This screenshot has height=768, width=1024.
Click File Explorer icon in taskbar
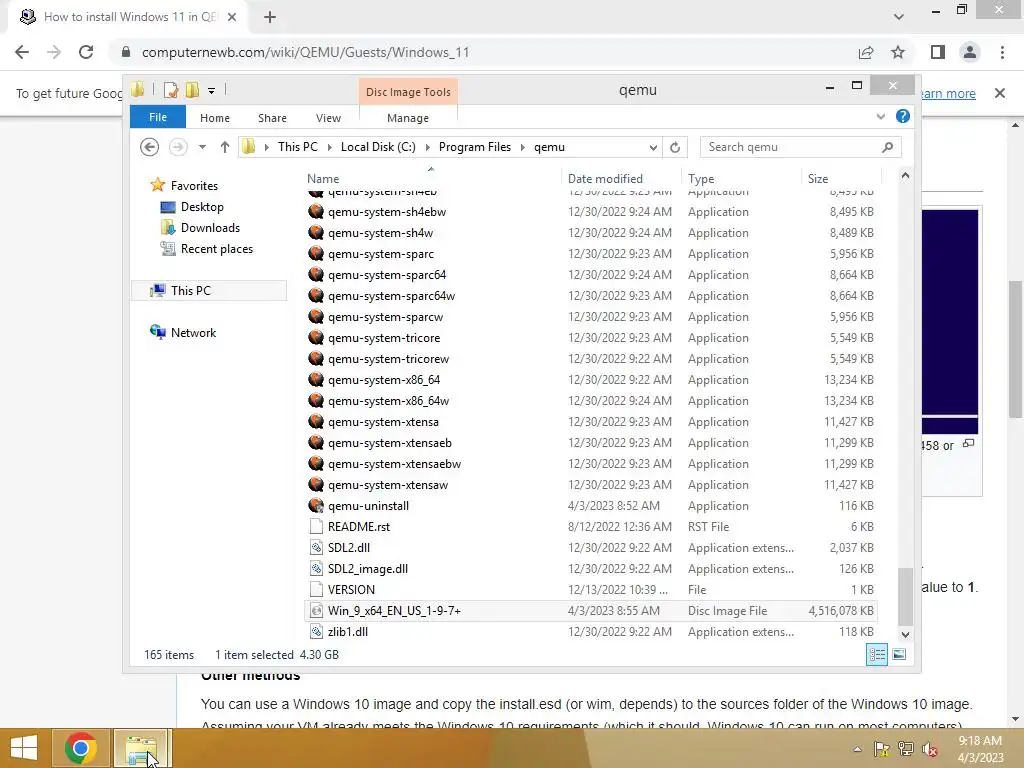(142, 748)
